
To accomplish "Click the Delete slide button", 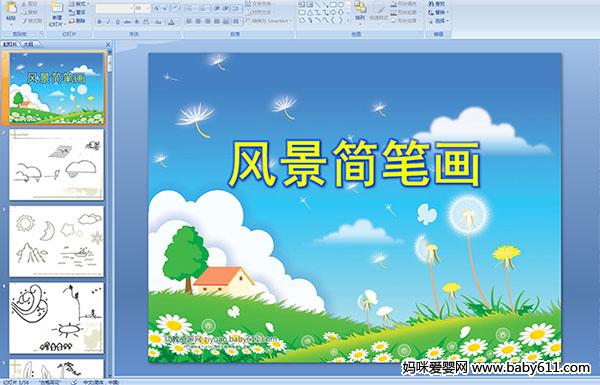I will click(x=77, y=21).
